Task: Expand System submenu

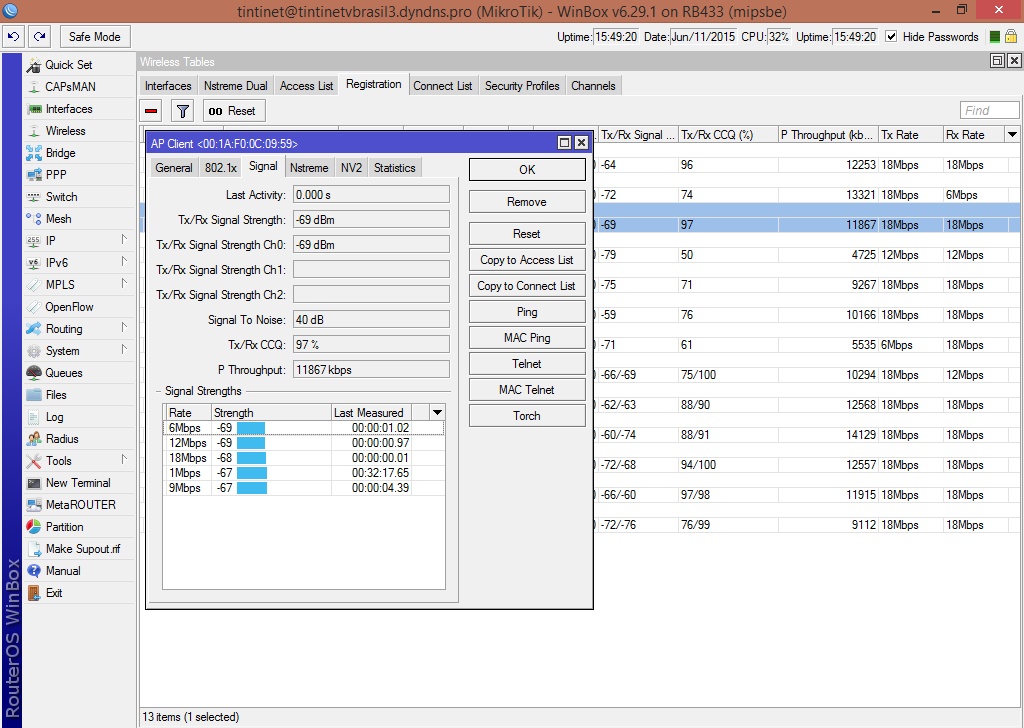Action: pyautogui.click(x=124, y=350)
